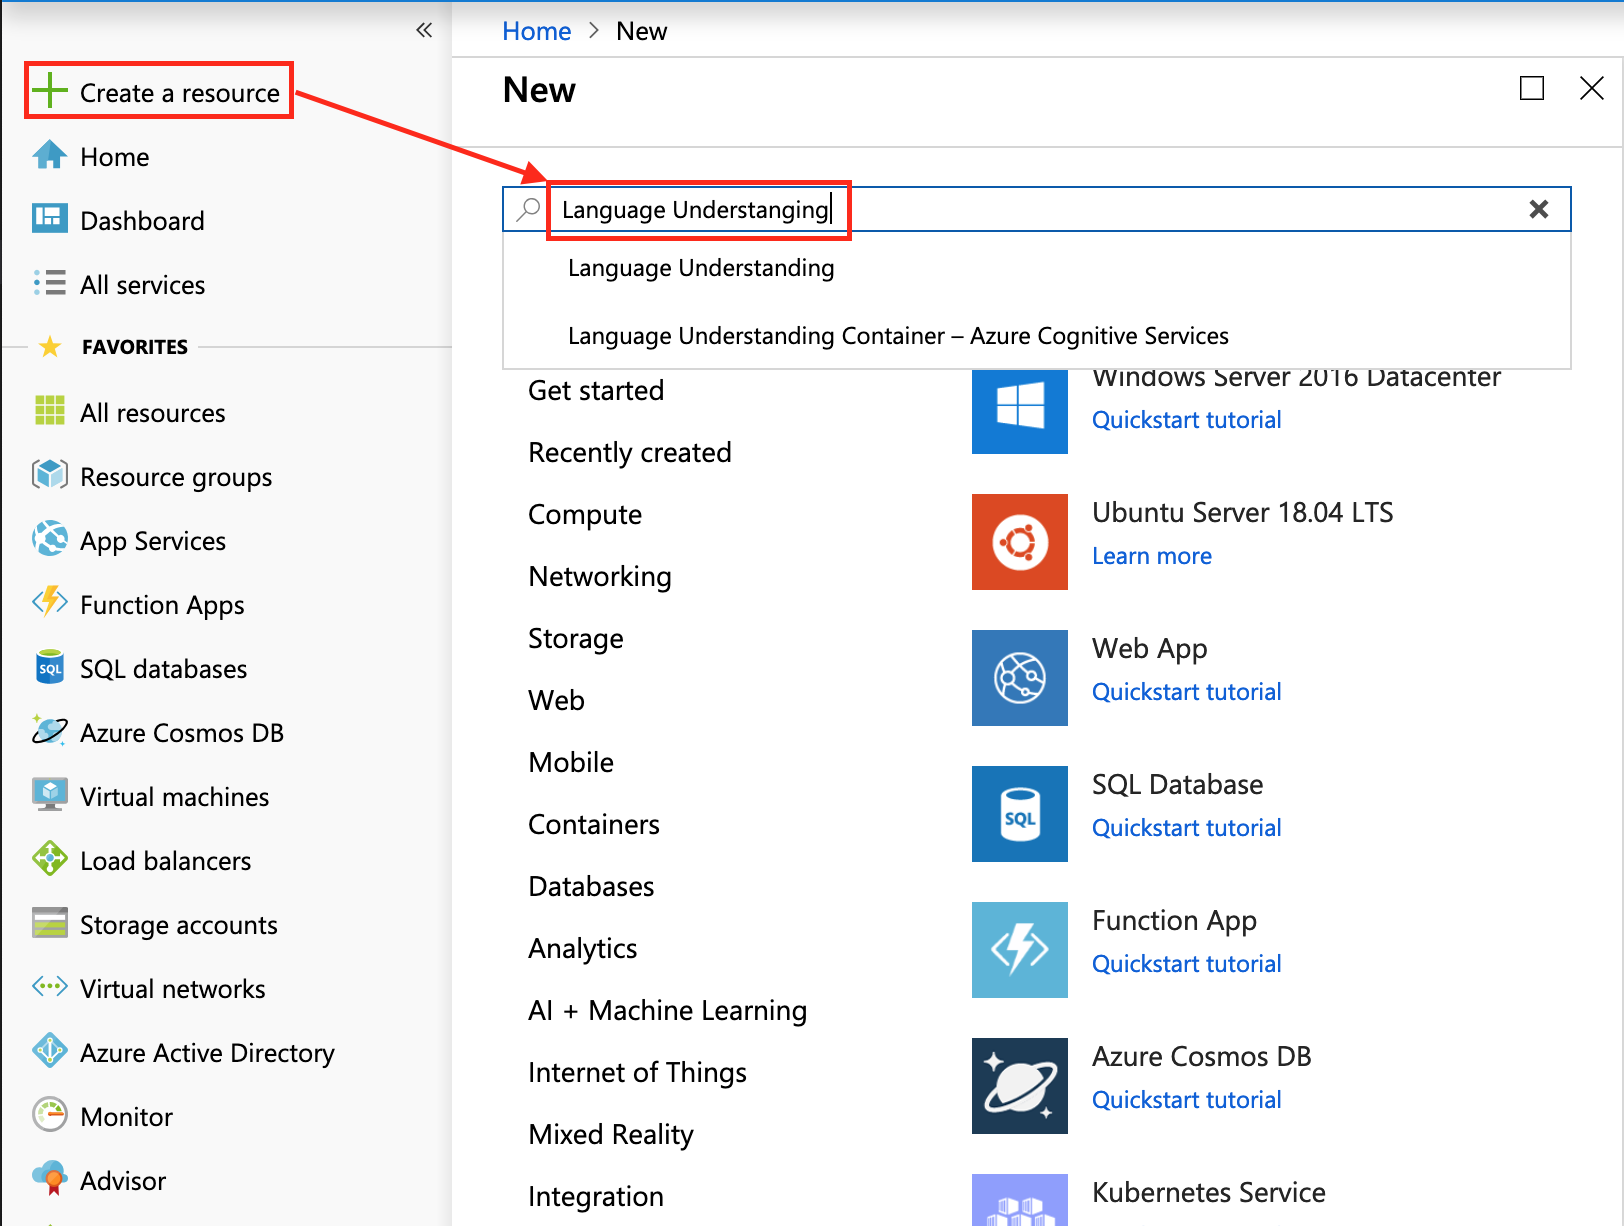Screen dimensions: 1624x1226
Task: Click the Load balancers diamond icon
Action: 49,859
